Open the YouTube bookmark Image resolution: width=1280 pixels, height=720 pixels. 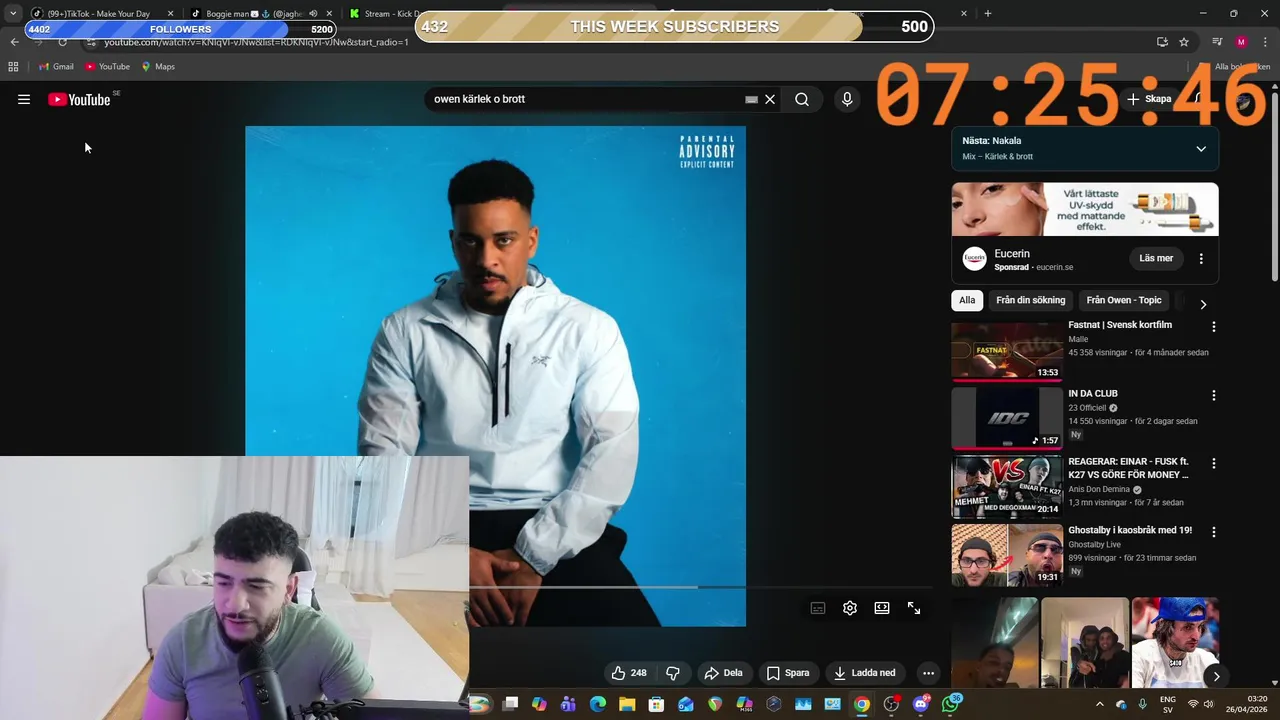click(107, 67)
